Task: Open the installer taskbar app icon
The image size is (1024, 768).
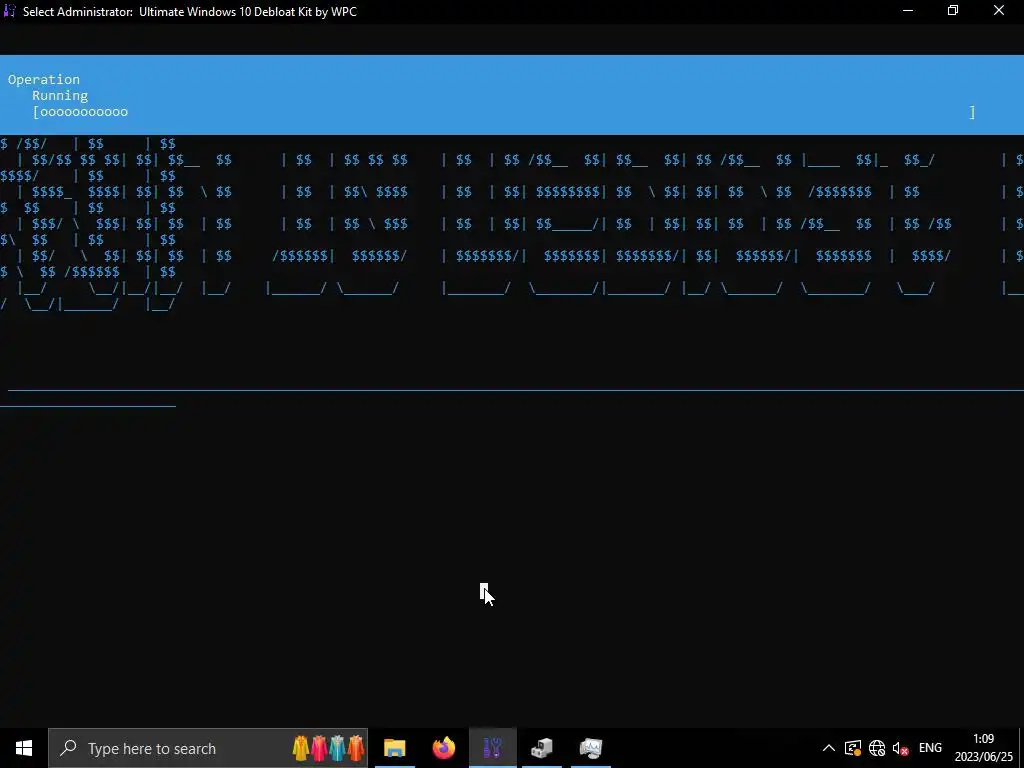Action: pyautogui.click(x=542, y=748)
